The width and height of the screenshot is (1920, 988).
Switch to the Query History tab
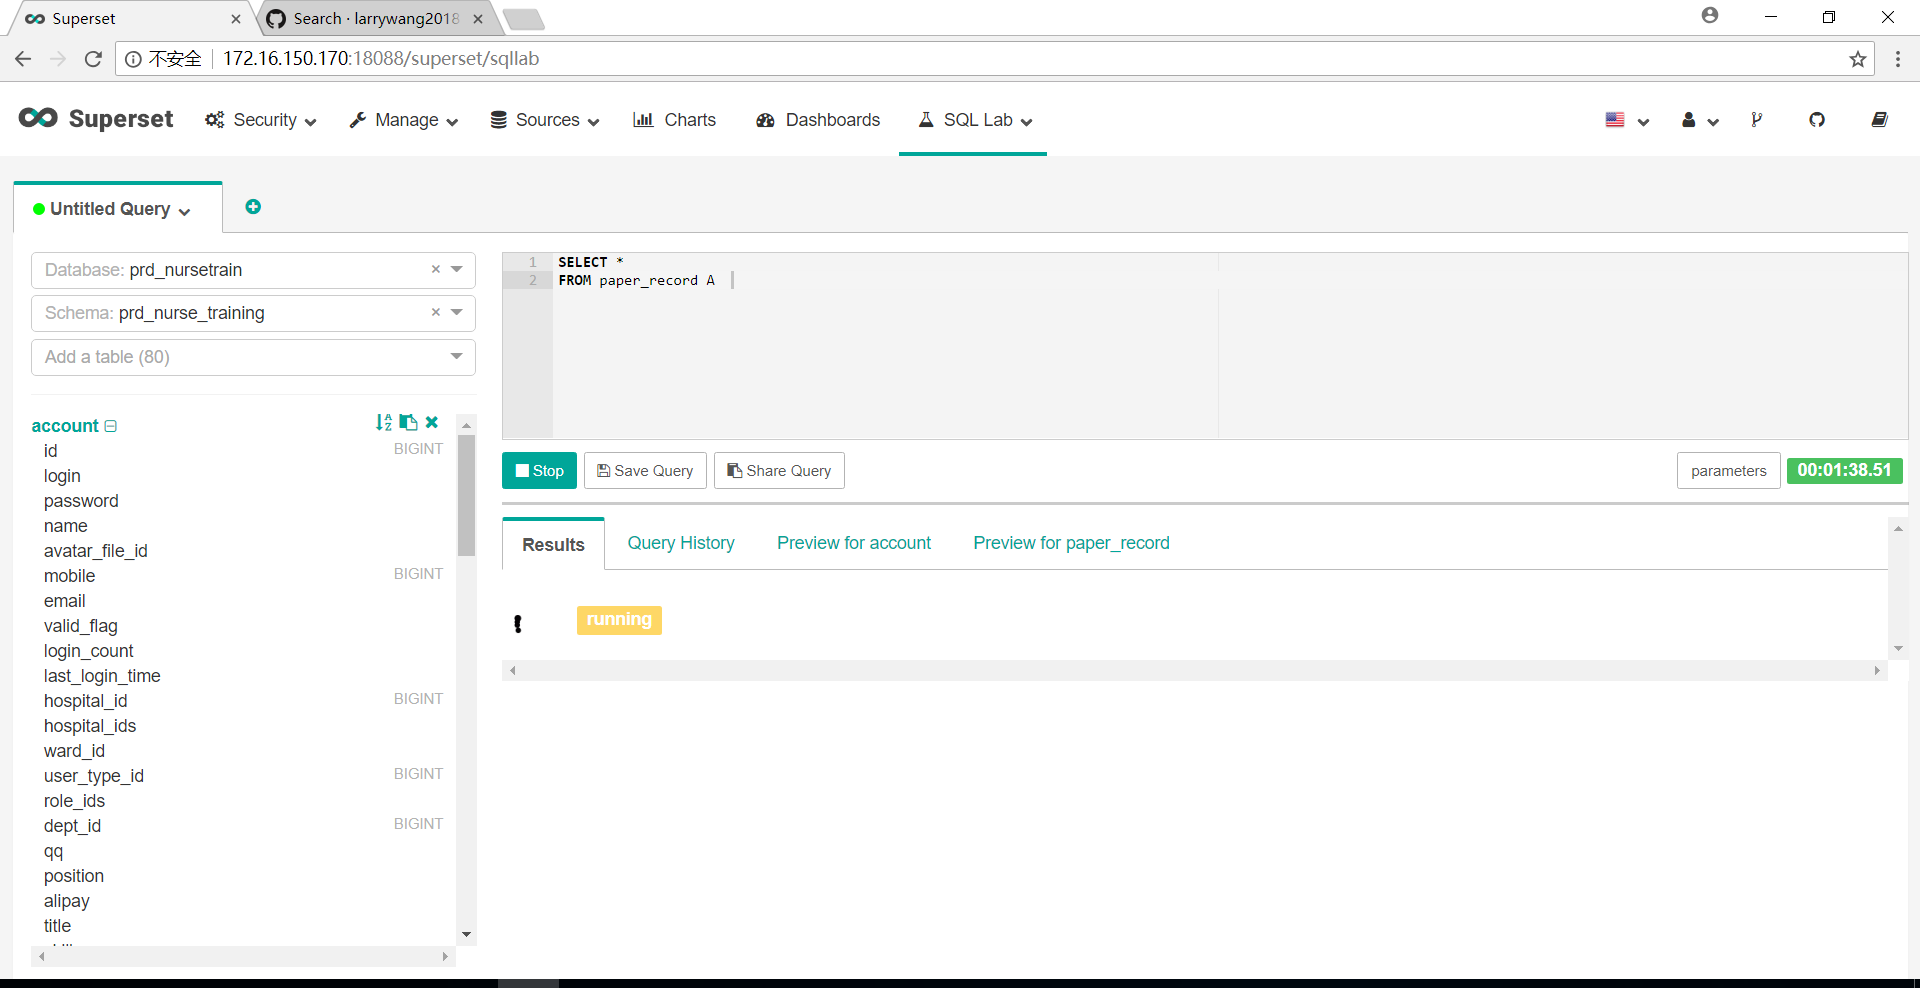(x=681, y=543)
